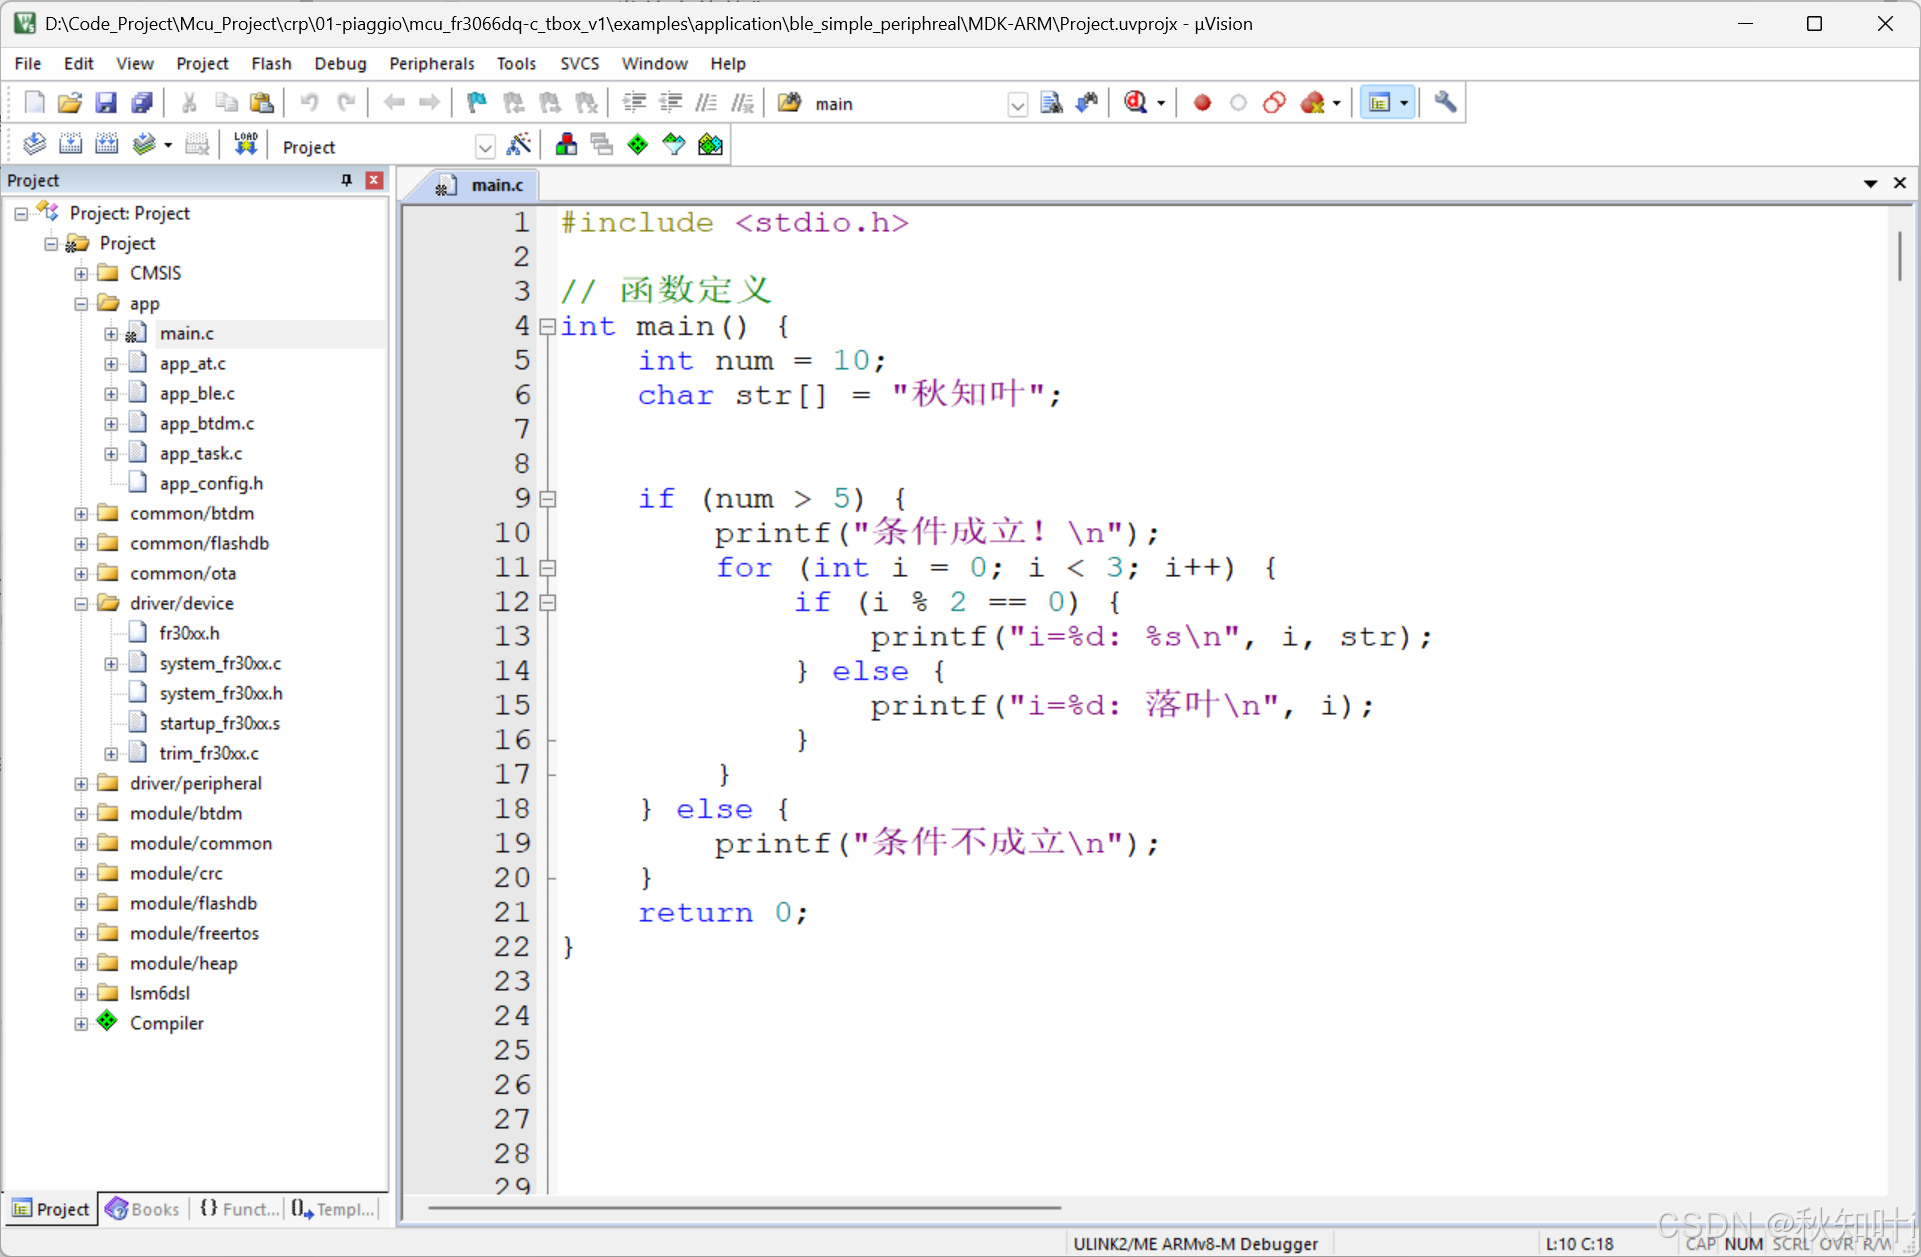The width and height of the screenshot is (1921, 1257).
Task: Collapse code fold at line 4
Action: click(547, 326)
